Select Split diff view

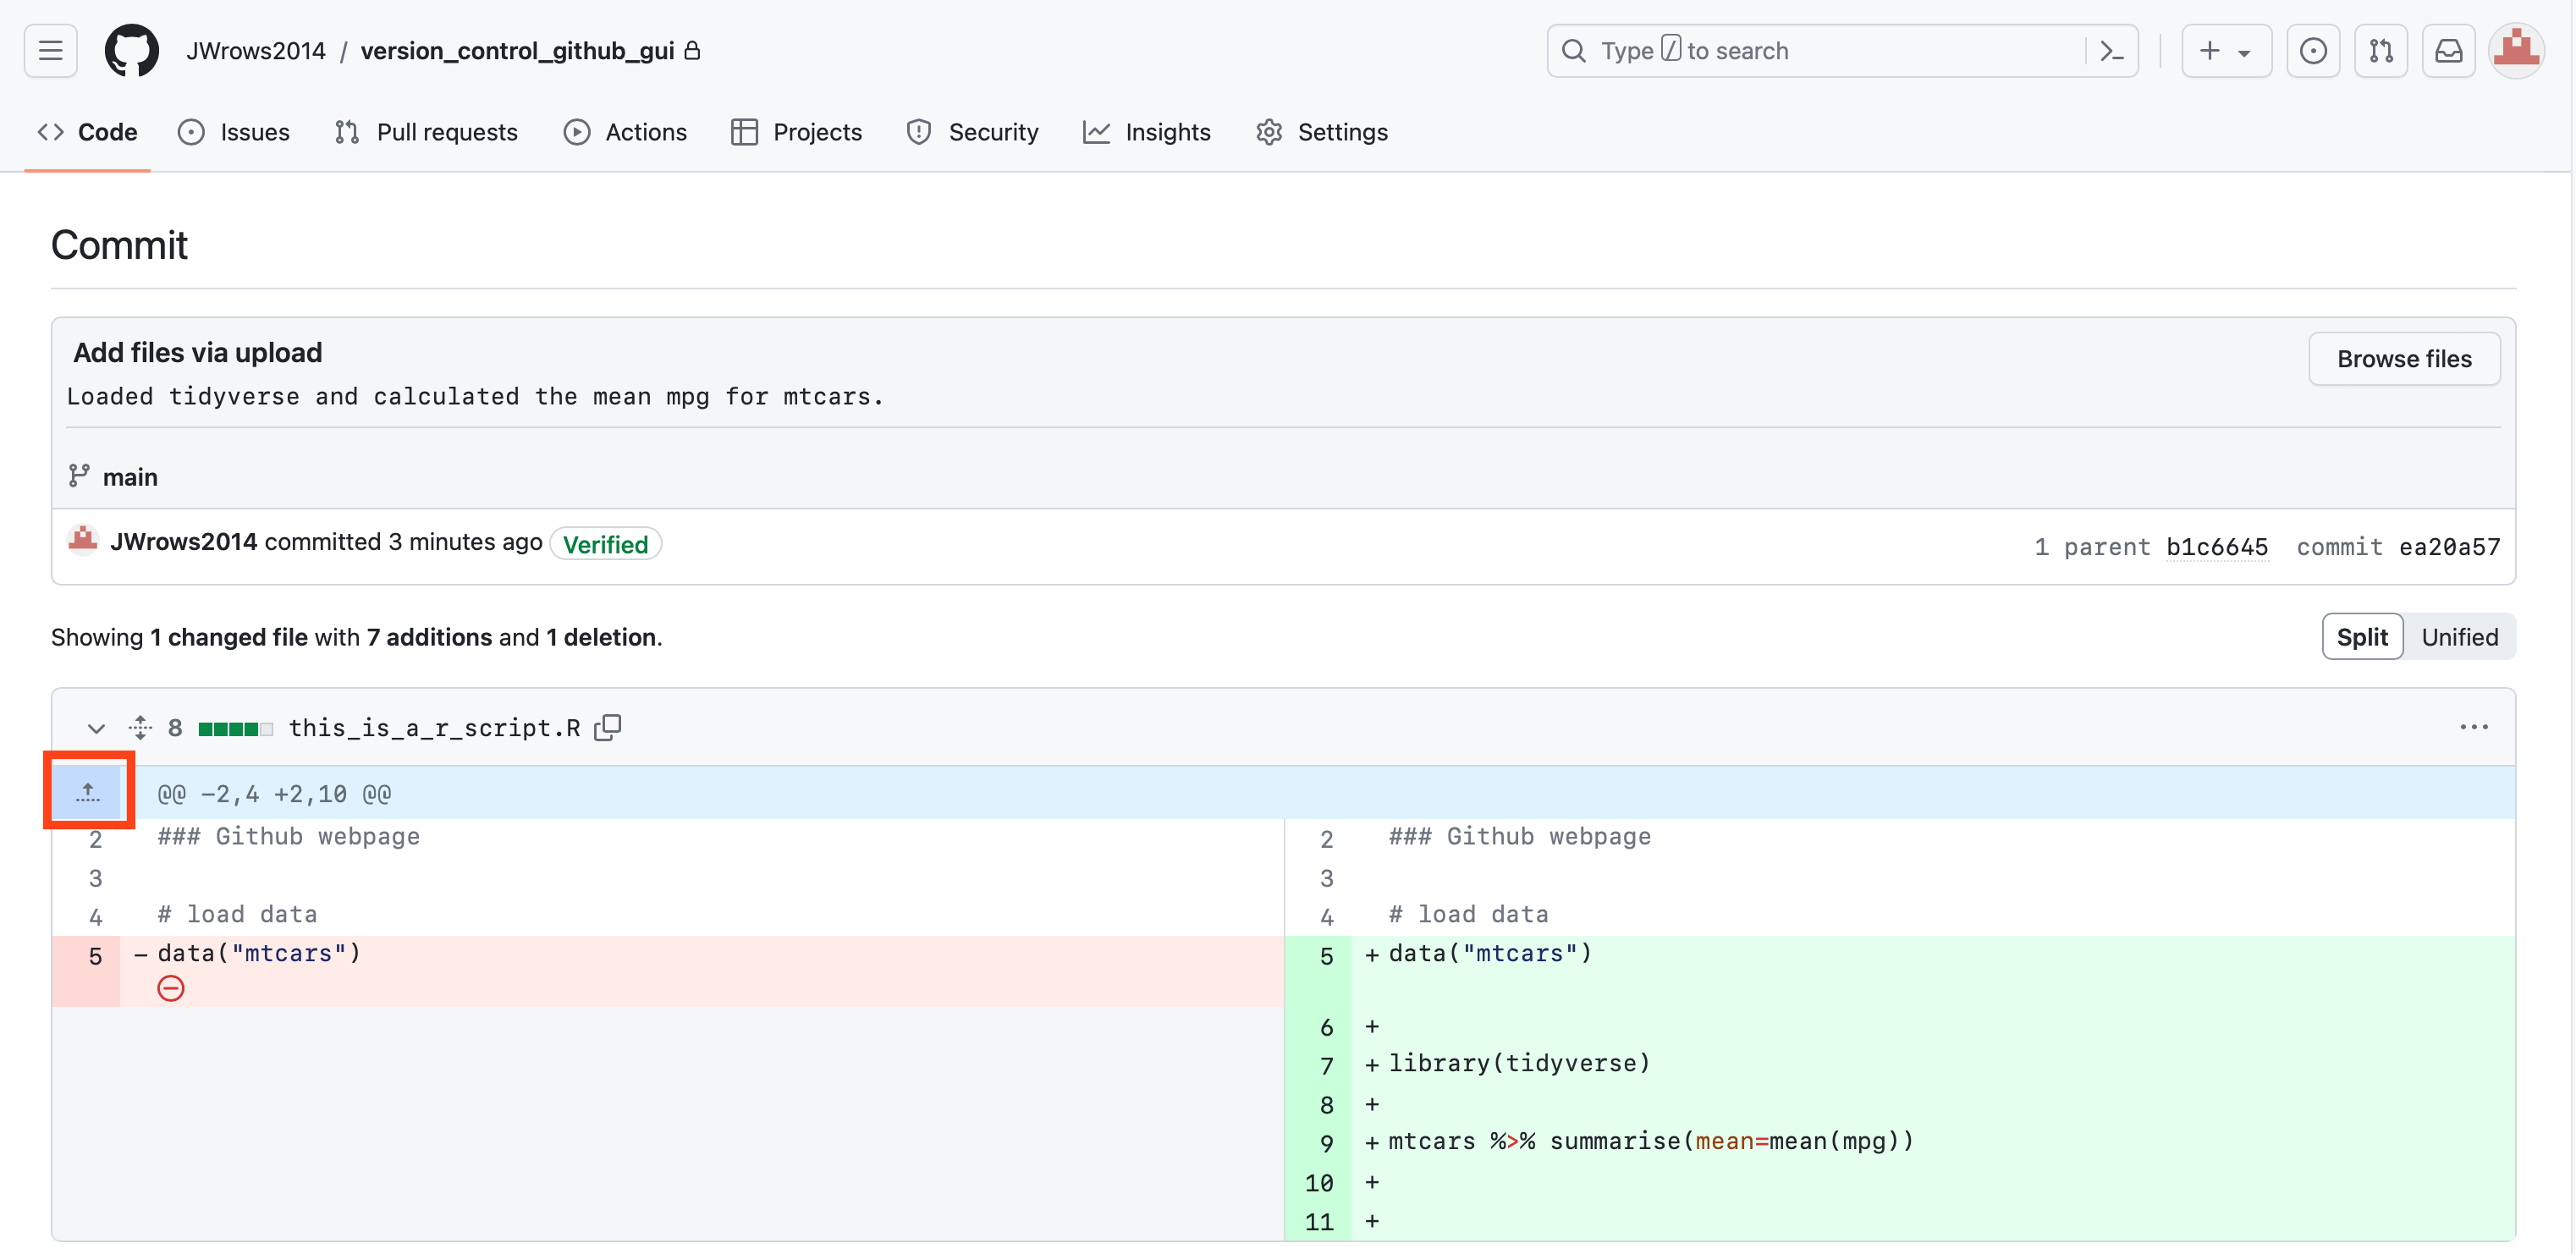point(2361,637)
